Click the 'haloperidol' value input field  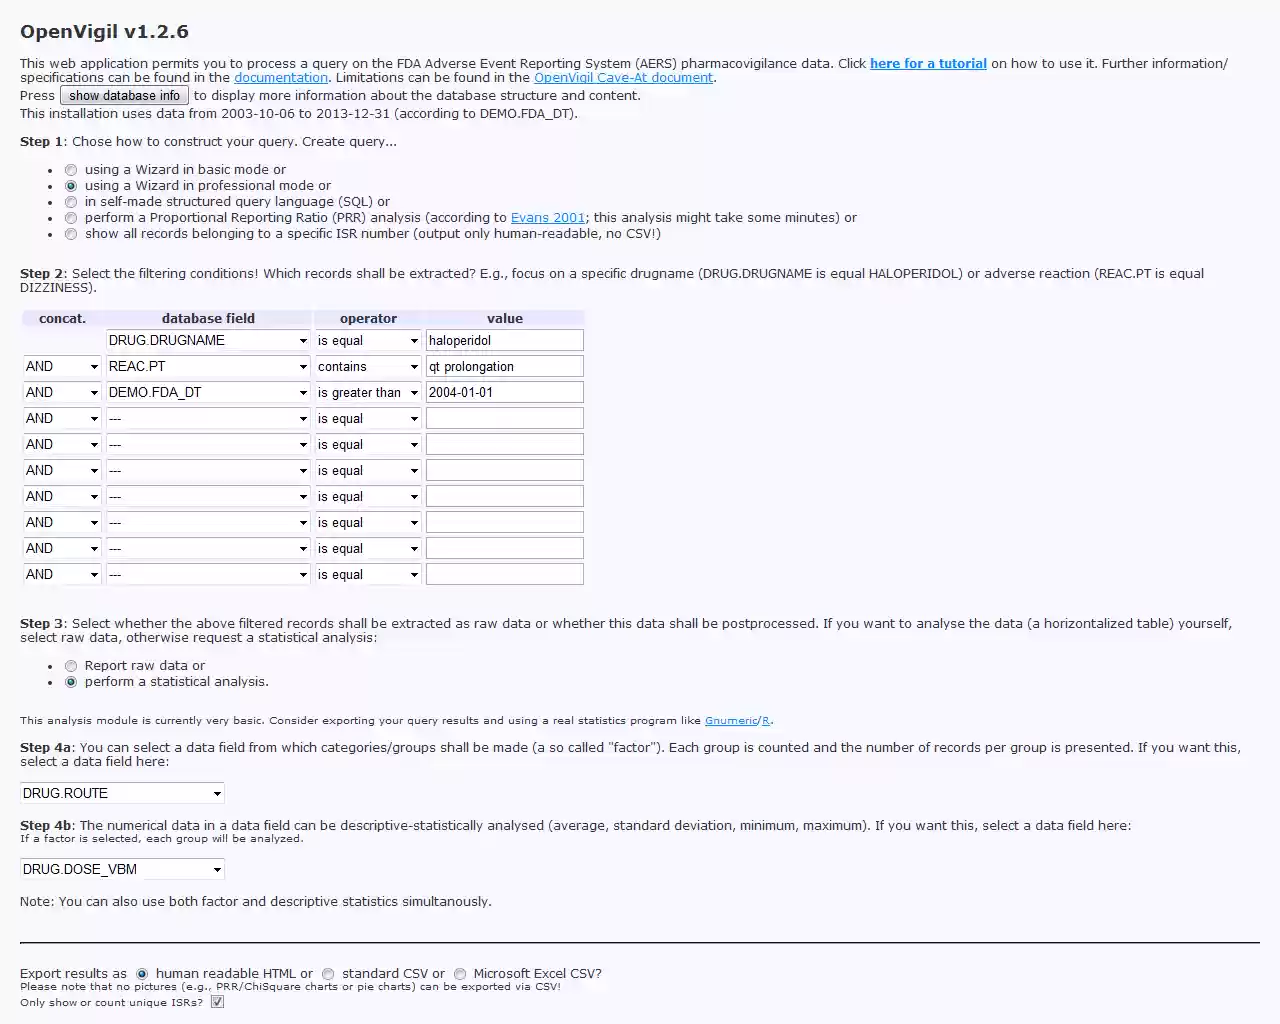pyautogui.click(x=504, y=340)
